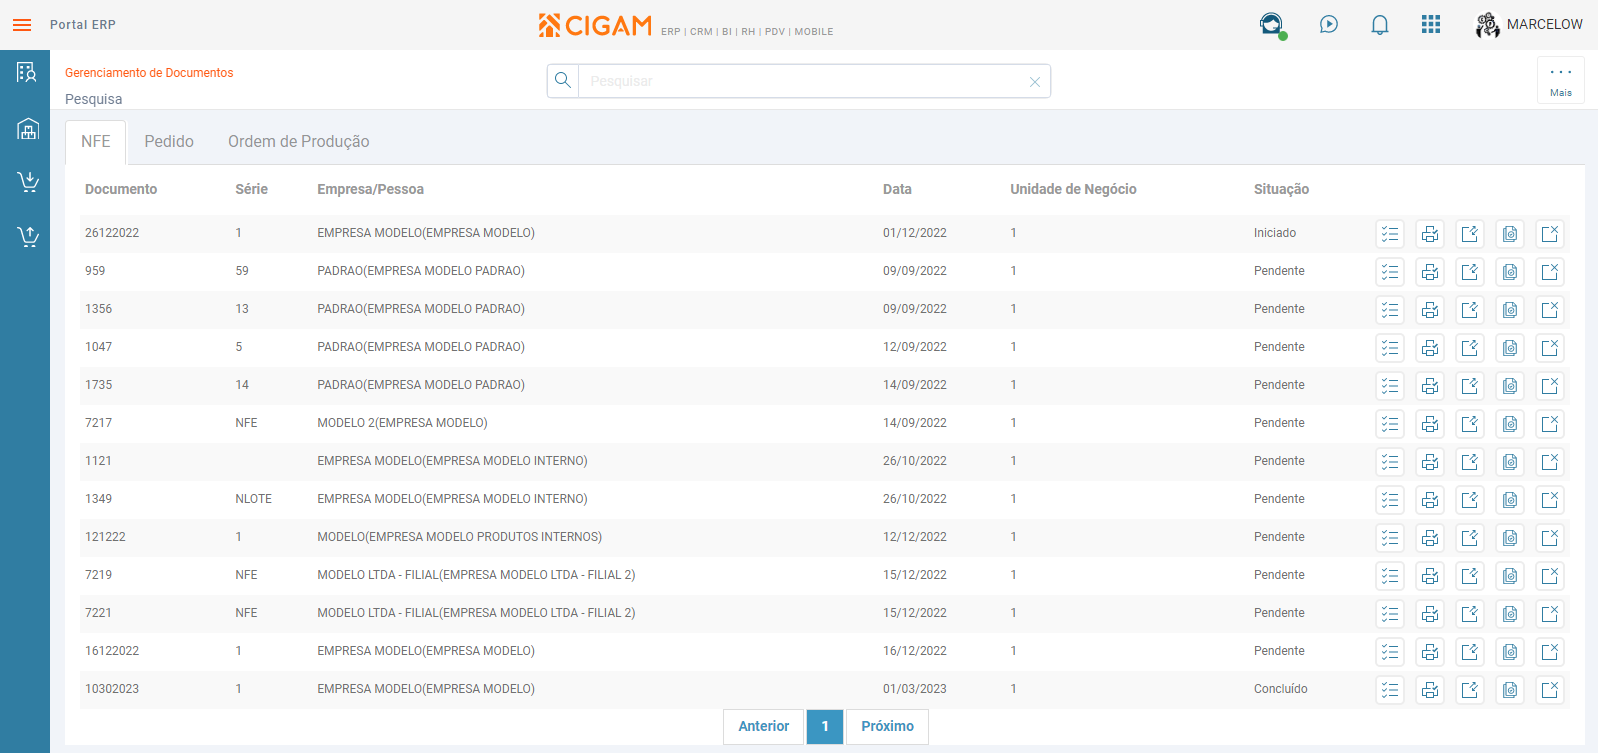Click the Concluído status cell
Viewport: 1598px width, 753px height.
pos(1281,689)
